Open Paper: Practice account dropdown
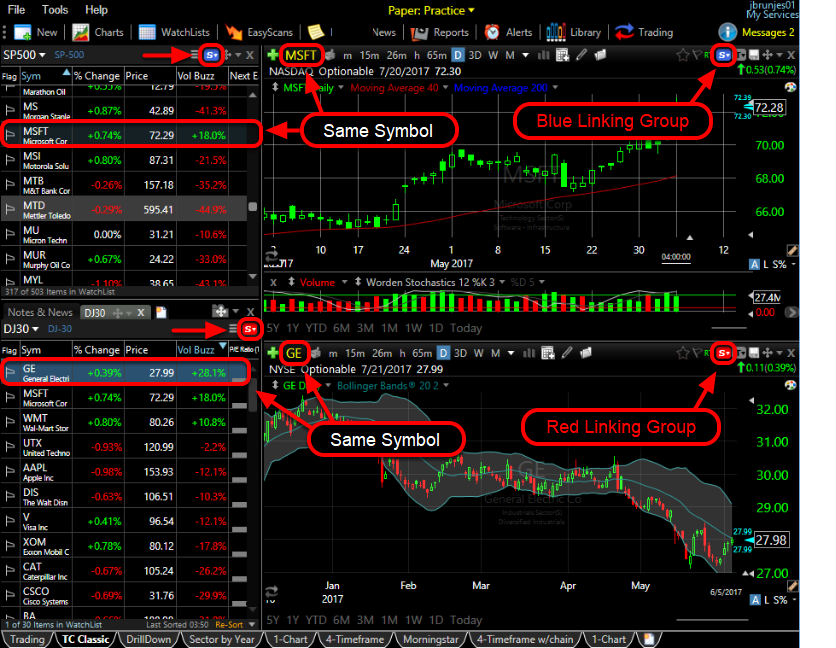Image resolution: width=836 pixels, height=648 pixels. point(431,10)
